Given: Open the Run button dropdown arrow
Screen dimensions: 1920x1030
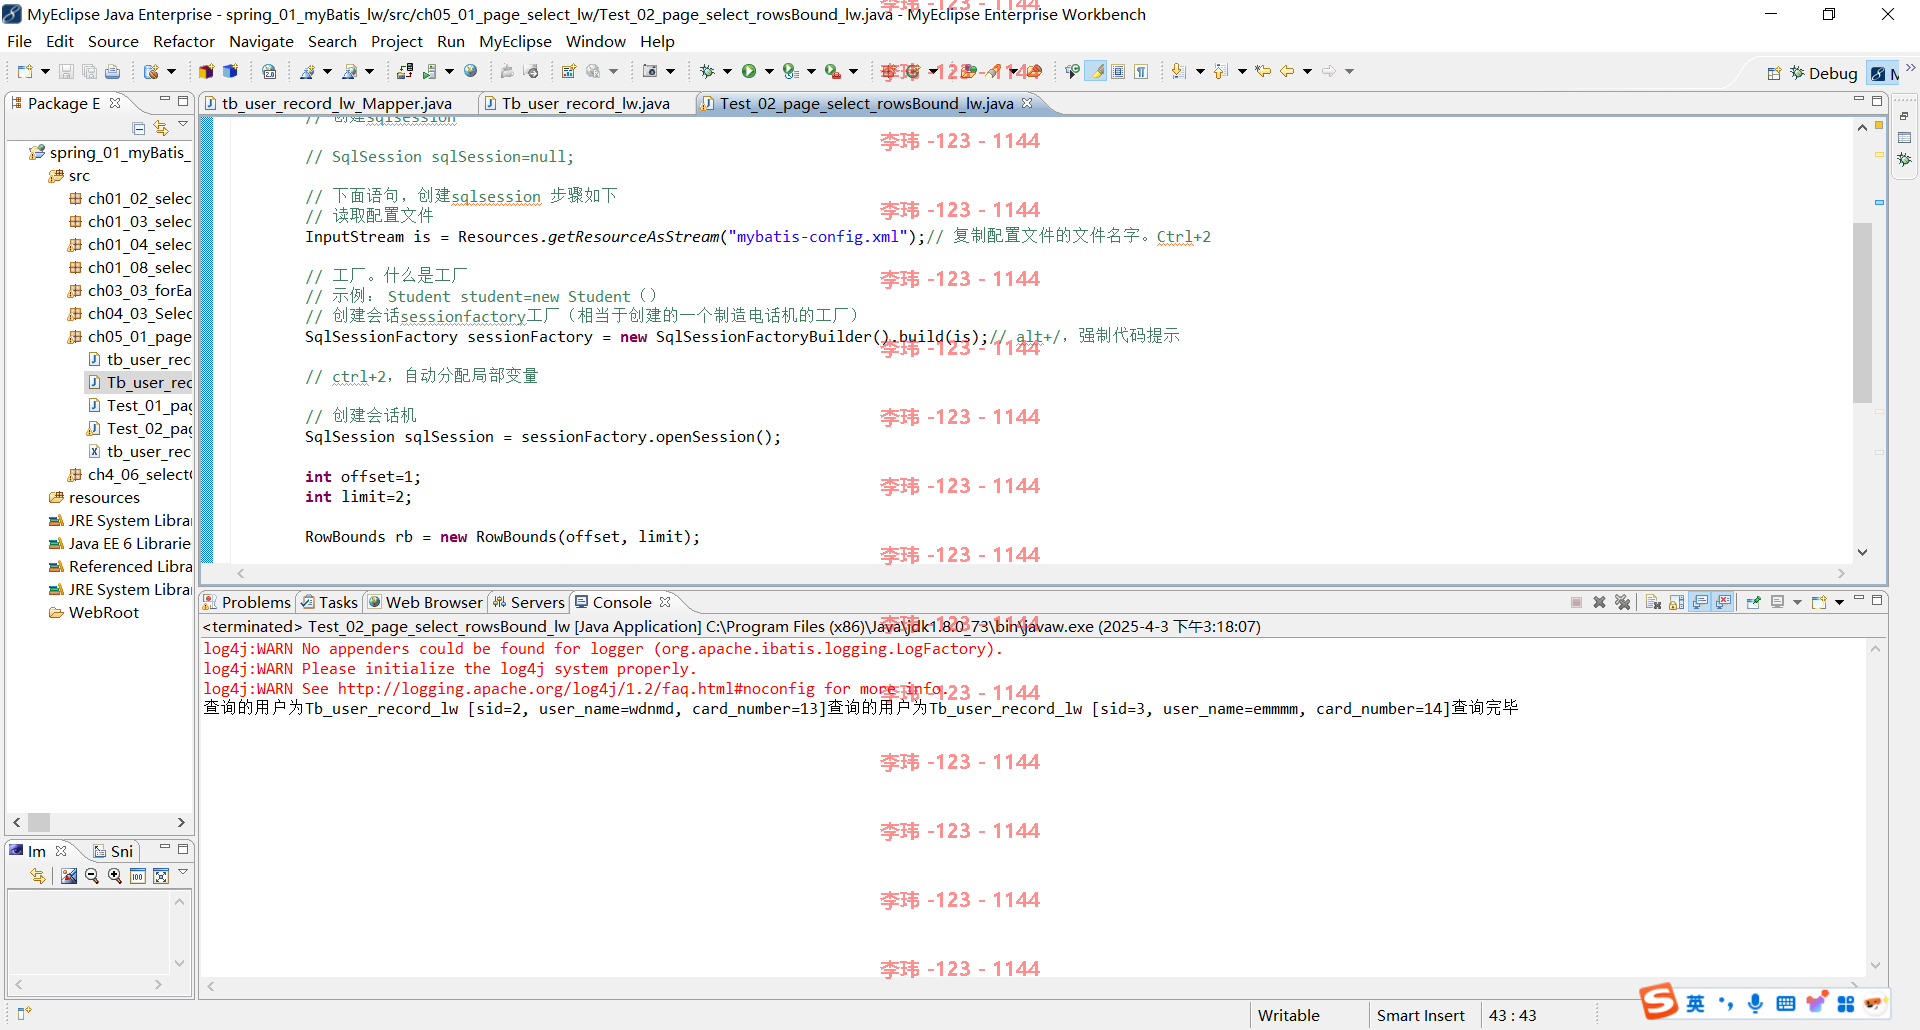Looking at the screenshot, I should (x=769, y=71).
